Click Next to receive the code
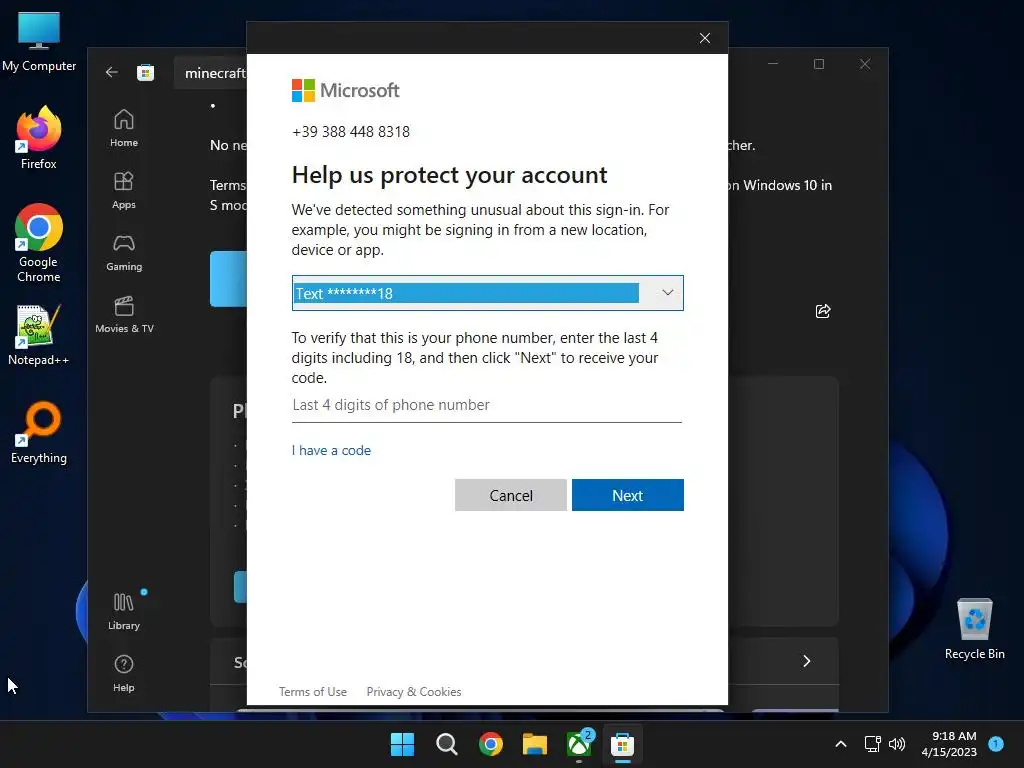 click(x=628, y=495)
